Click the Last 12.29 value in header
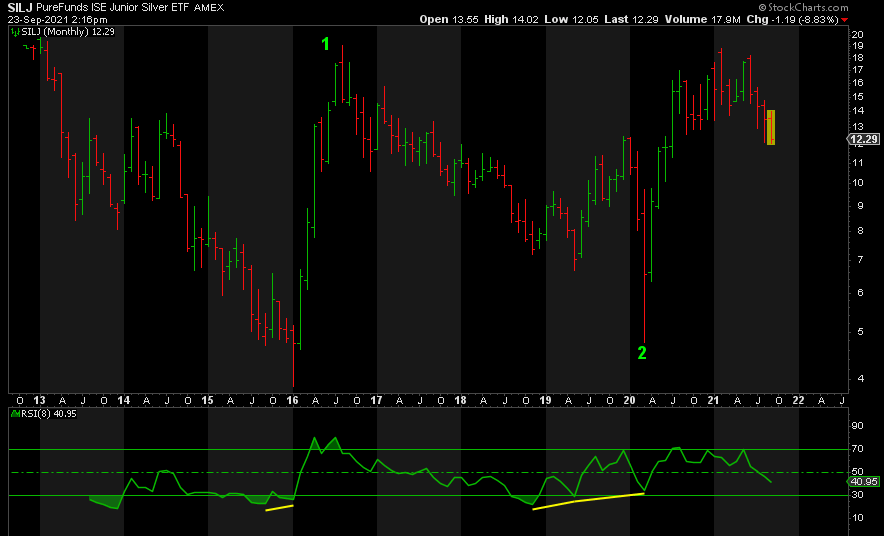 pos(631,19)
